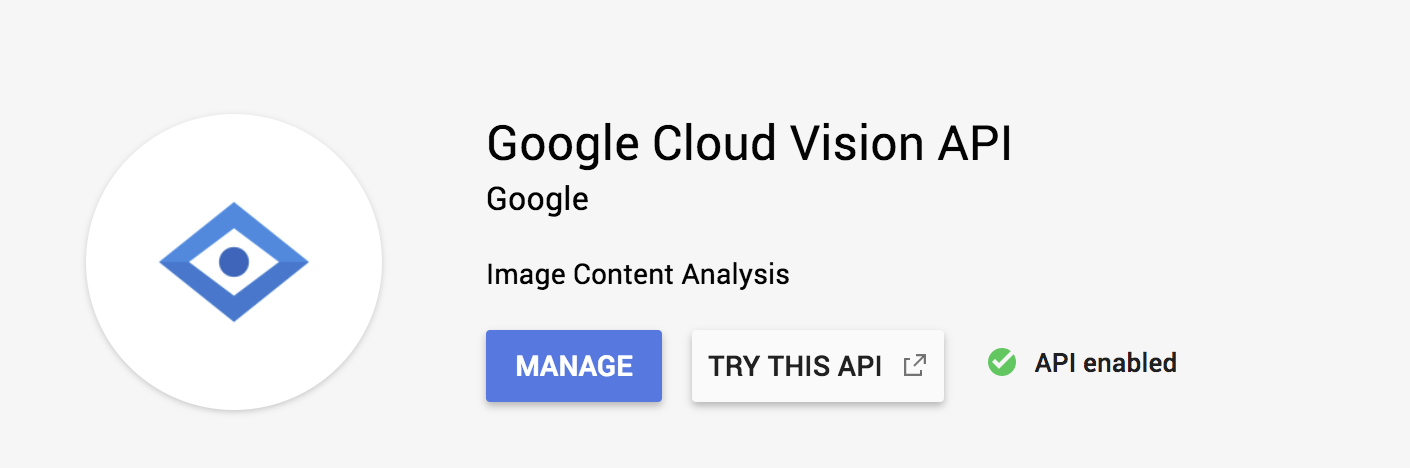
Task: Click the green checkmark status icon
Action: click(1001, 362)
